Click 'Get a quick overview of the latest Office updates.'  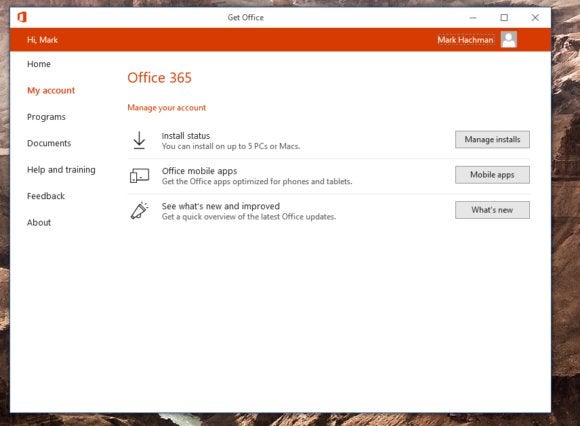[x=249, y=217]
